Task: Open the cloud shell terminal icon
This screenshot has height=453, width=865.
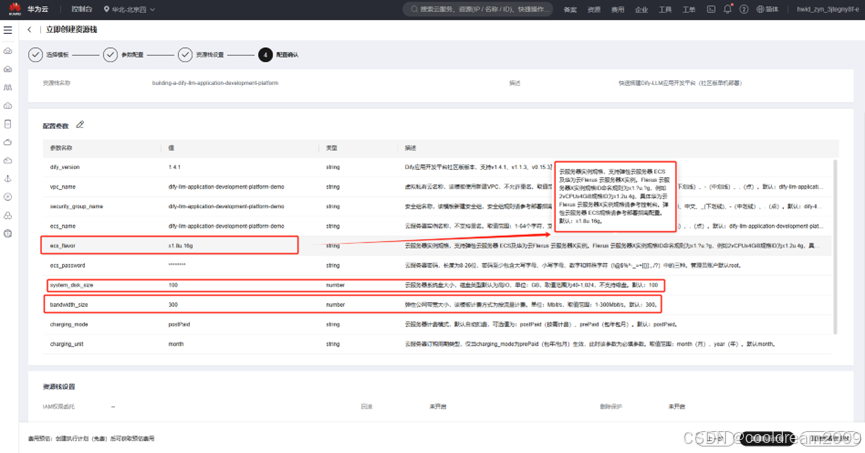Action: [x=711, y=9]
